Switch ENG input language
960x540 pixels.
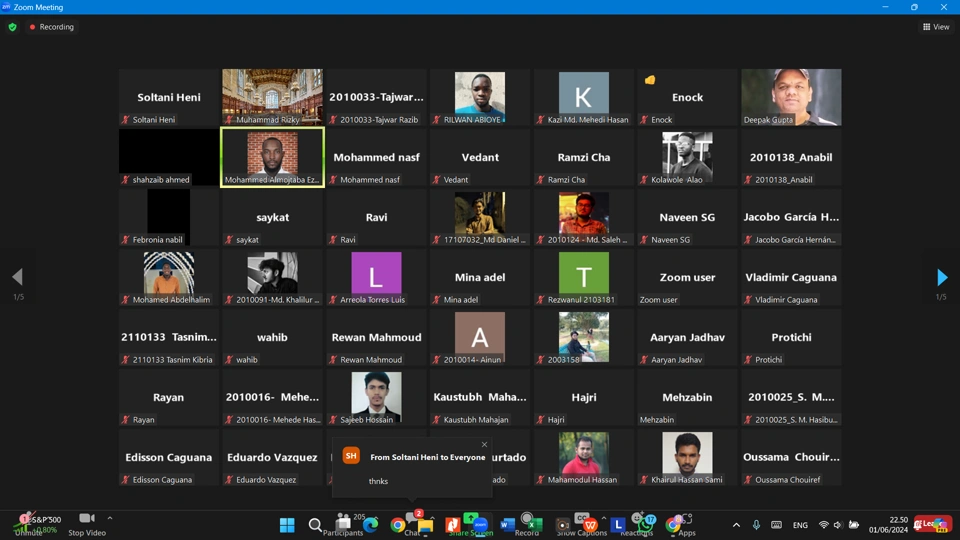[x=800, y=525]
